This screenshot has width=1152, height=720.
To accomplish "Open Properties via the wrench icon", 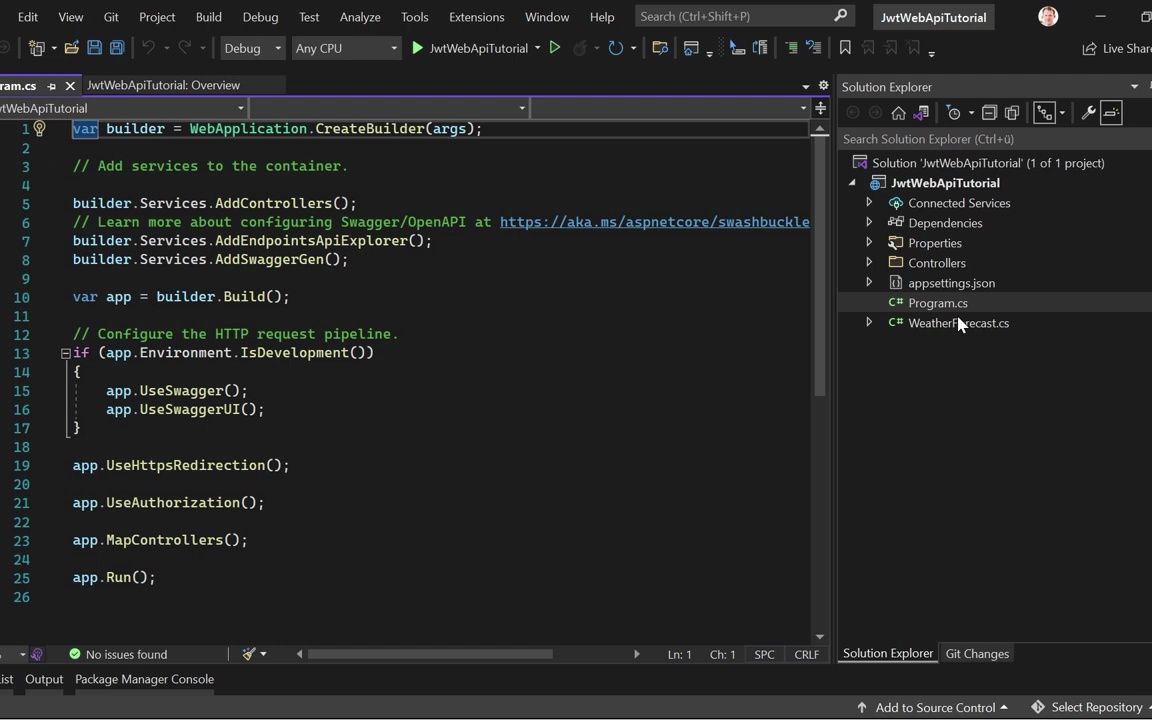I will [x=1088, y=113].
